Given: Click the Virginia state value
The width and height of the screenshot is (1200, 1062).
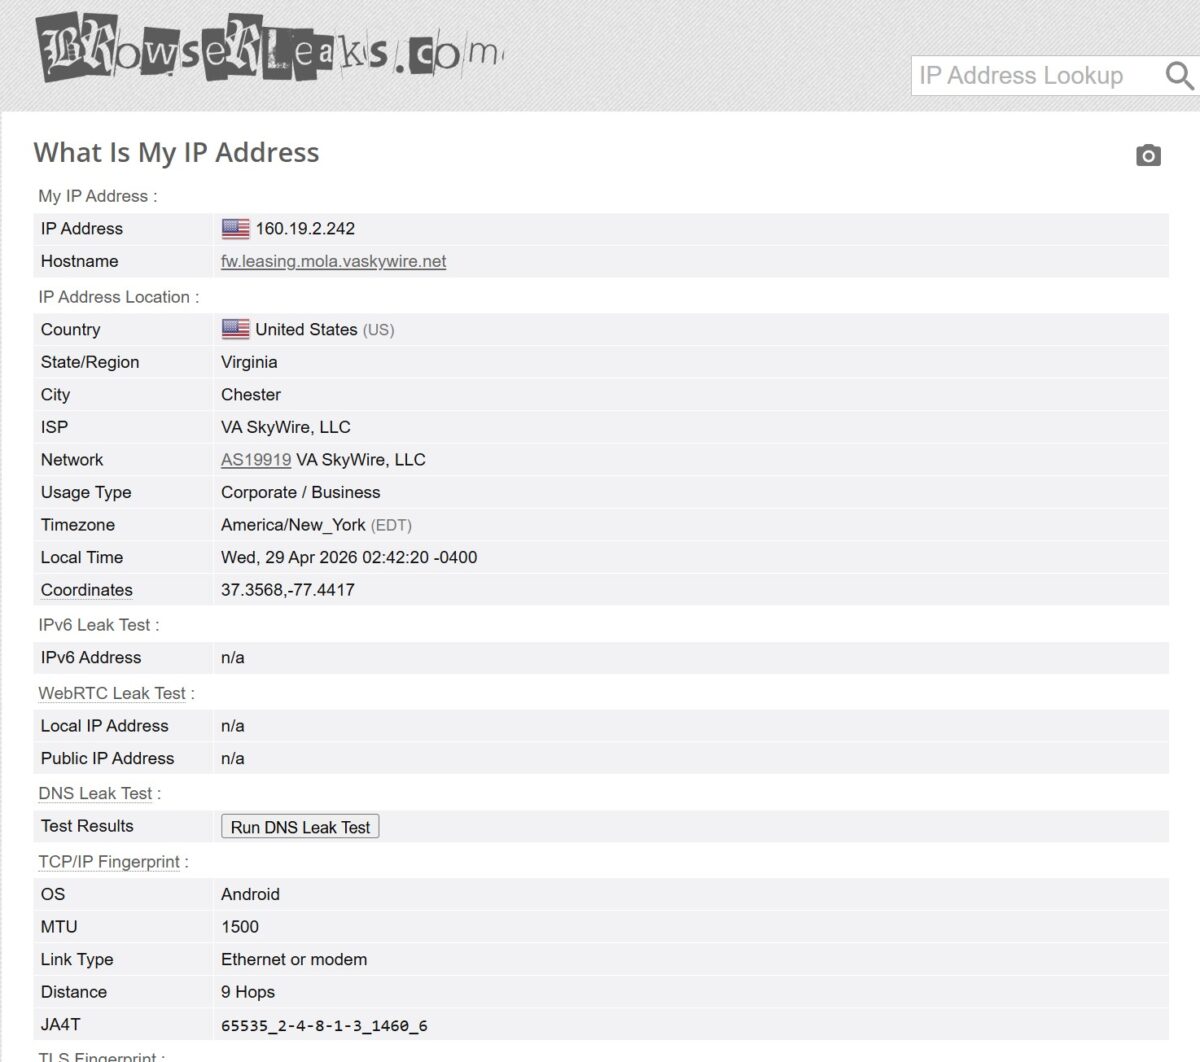Looking at the screenshot, I should [x=249, y=362].
